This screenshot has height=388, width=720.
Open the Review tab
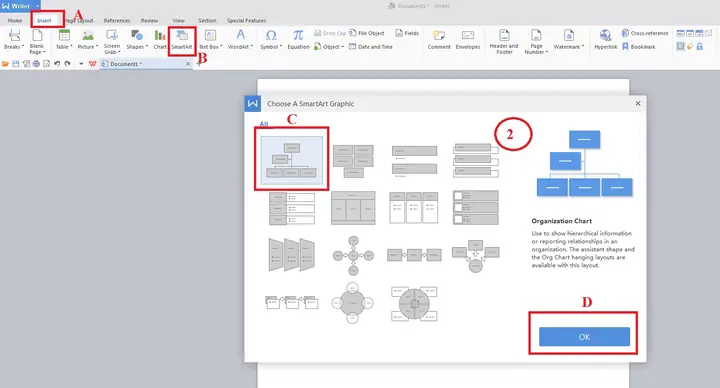pyautogui.click(x=149, y=21)
